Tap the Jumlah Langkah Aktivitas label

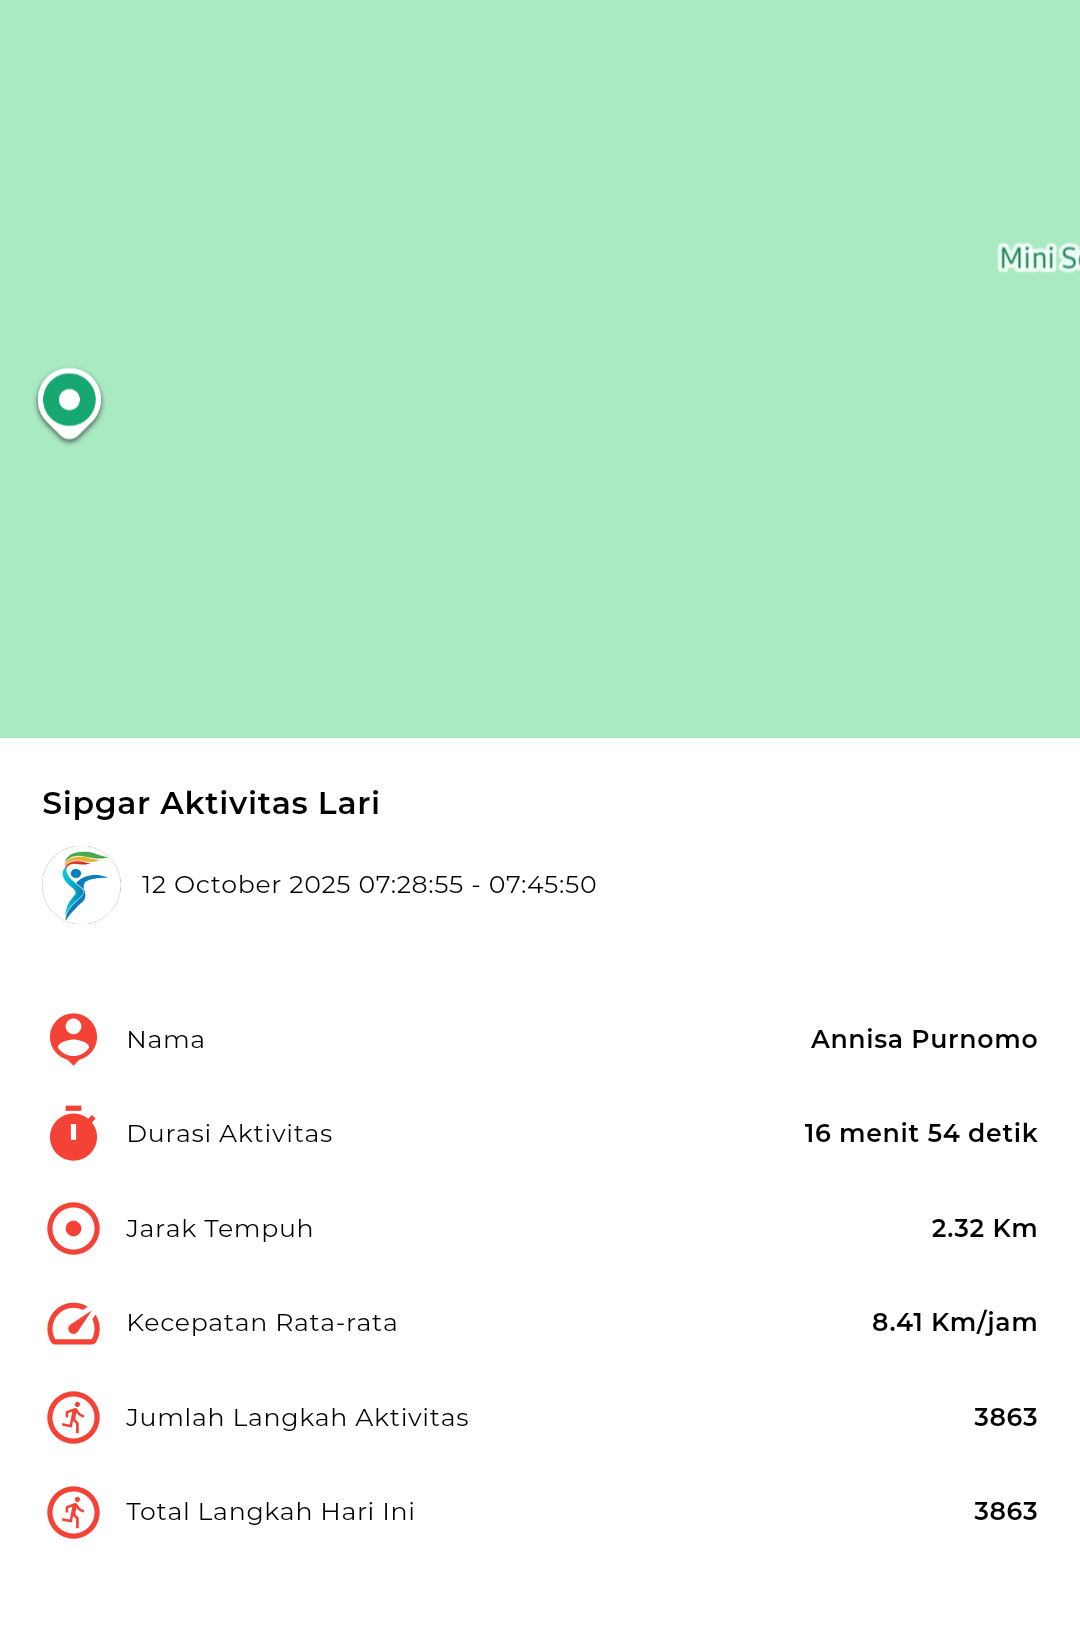(297, 1417)
